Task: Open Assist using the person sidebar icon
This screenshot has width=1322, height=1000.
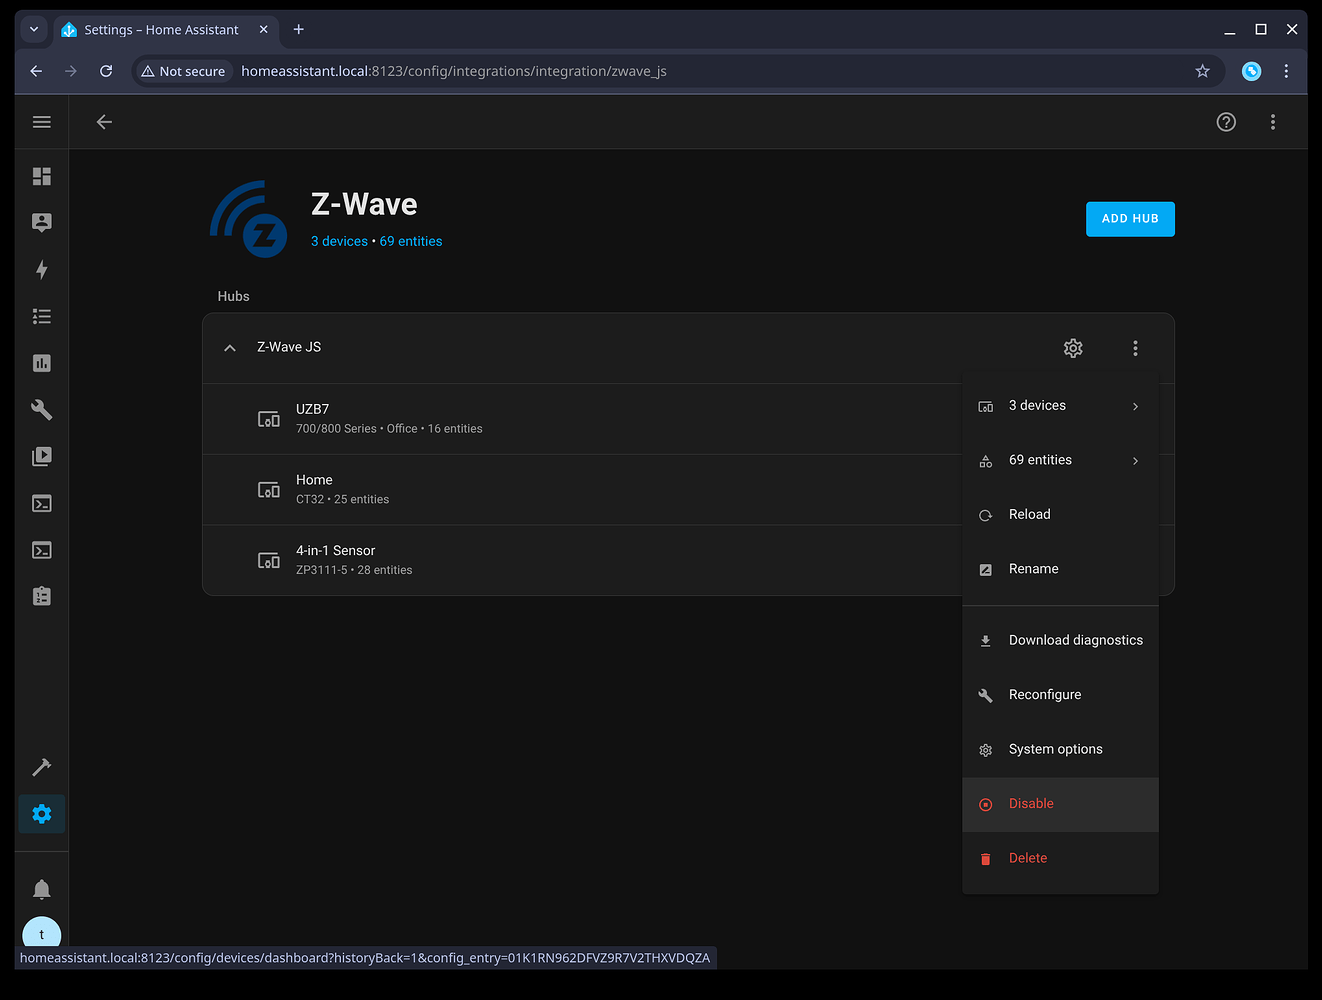Action: pyautogui.click(x=41, y=222)
